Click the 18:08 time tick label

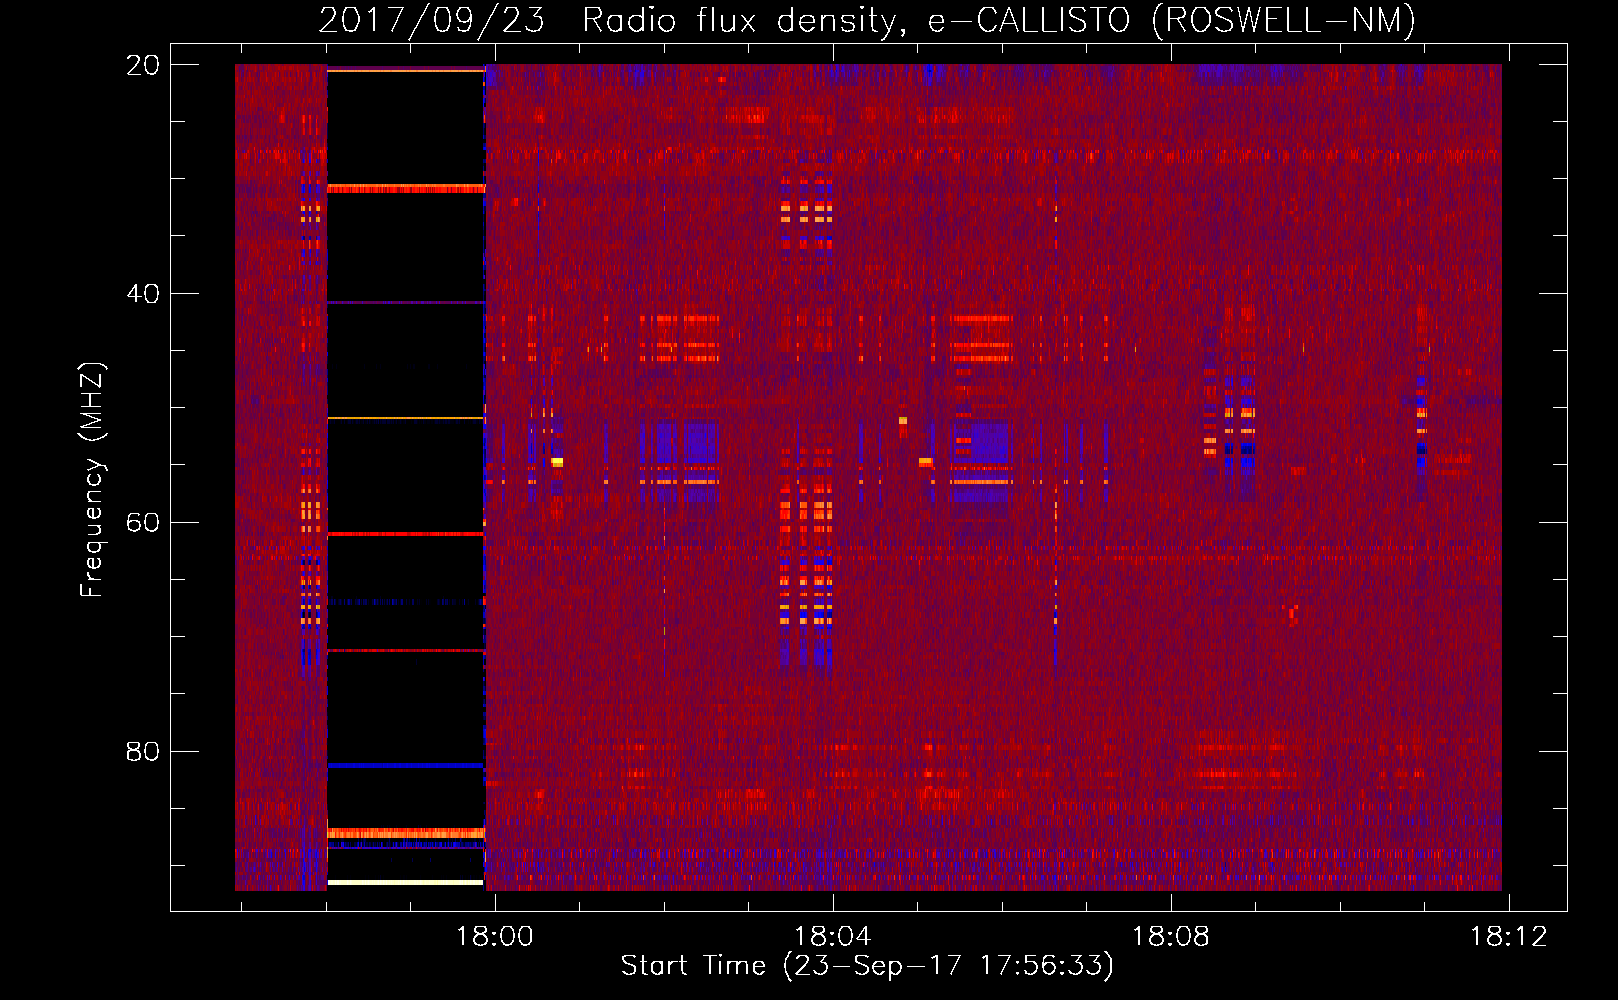(x=1170, y=936)
